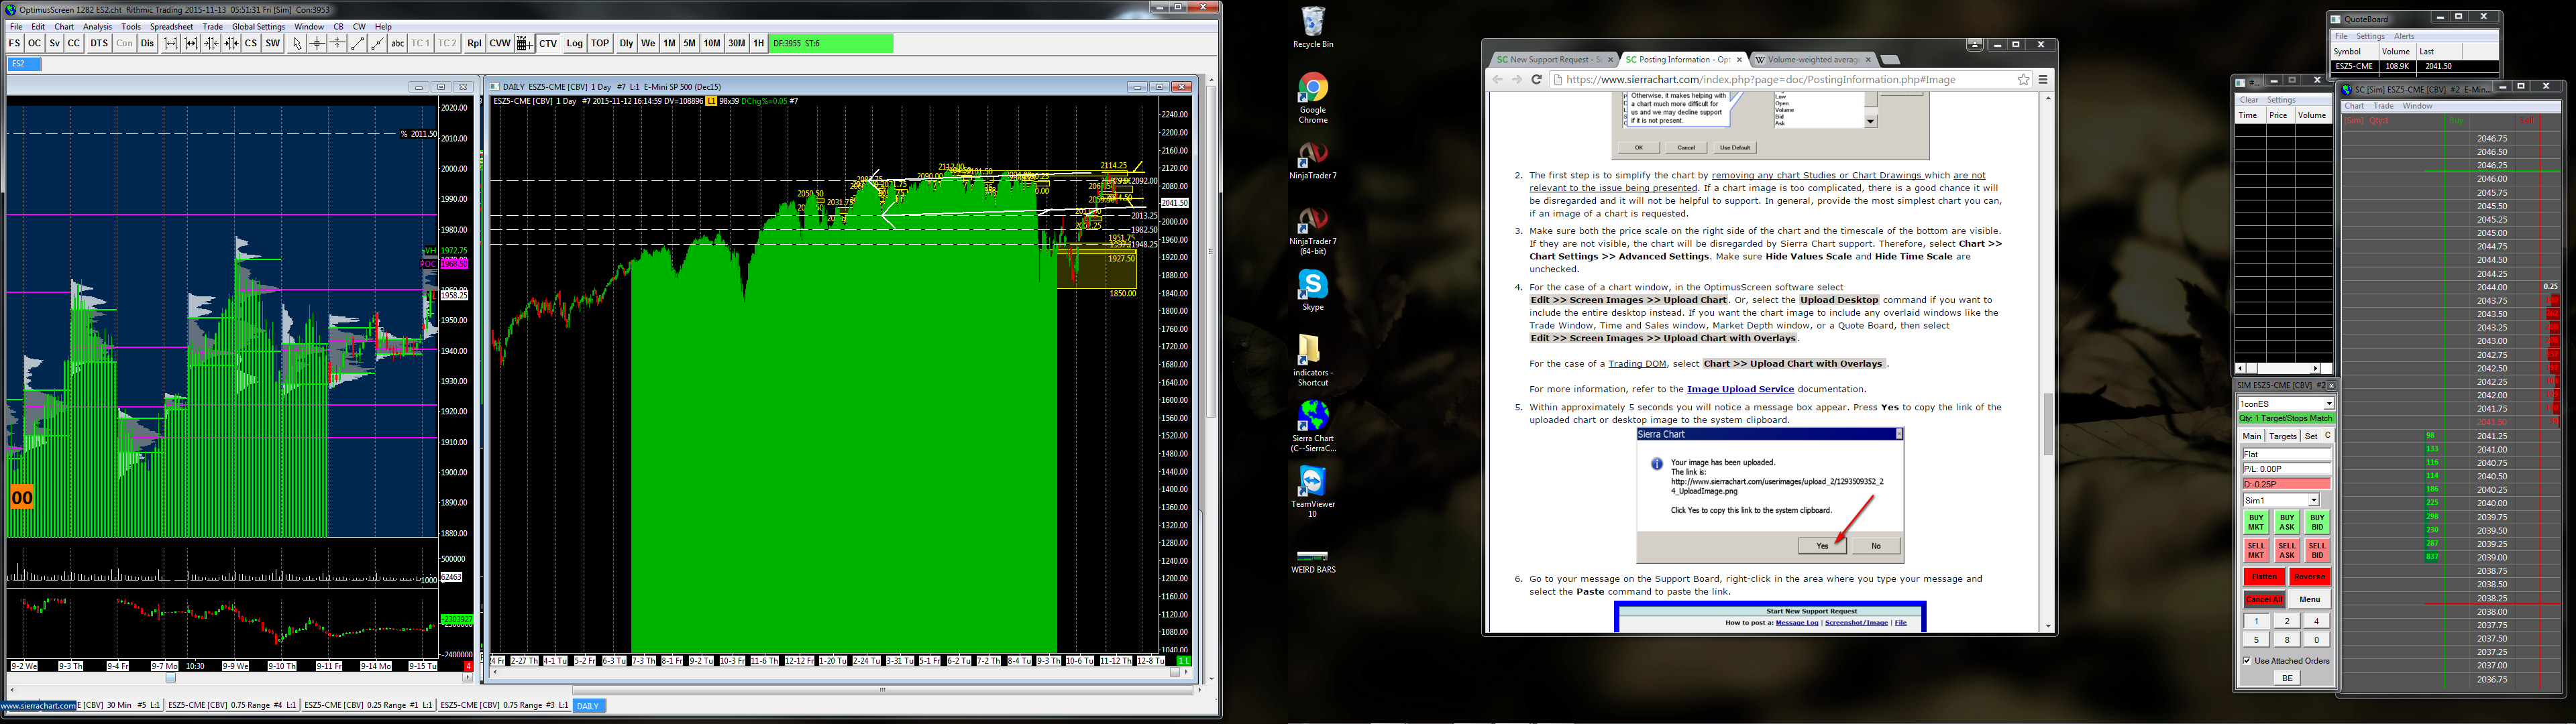The width and height of the screenshot is (2576, 724).
Task: Open the Sim1 account dropdown
Action: point(2313,500)
